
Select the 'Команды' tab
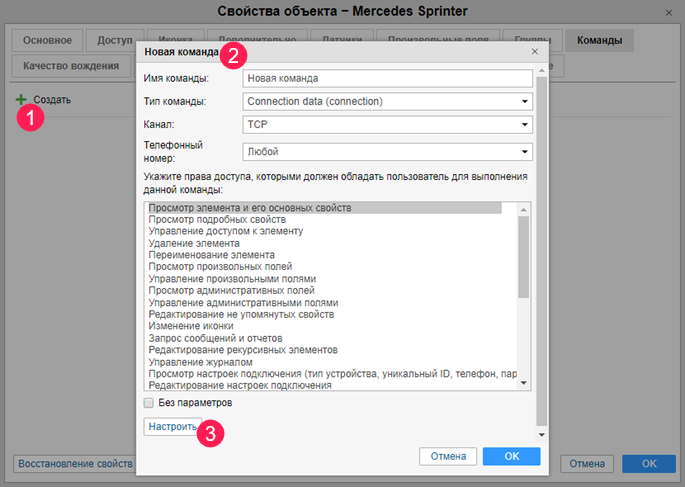(x=598, y=41)
